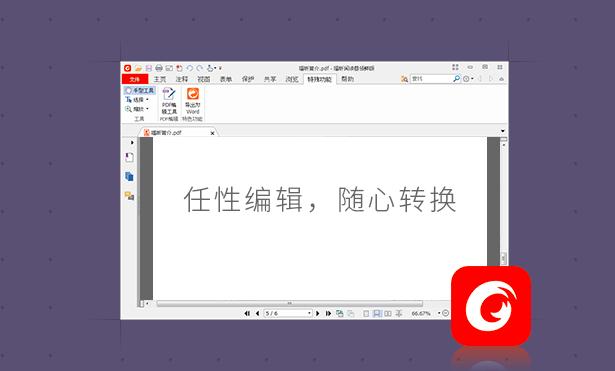Screen dimensions: 615x371
Task: Go to the last page button
Action: pyautogui.click(x=328, y=313)
